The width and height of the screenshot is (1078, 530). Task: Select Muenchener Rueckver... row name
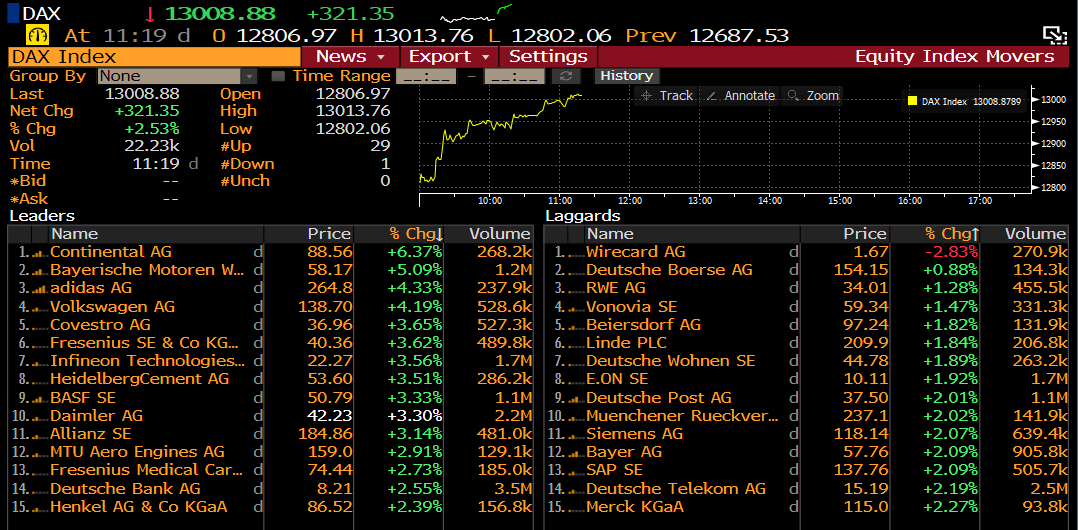click(682, 416)
